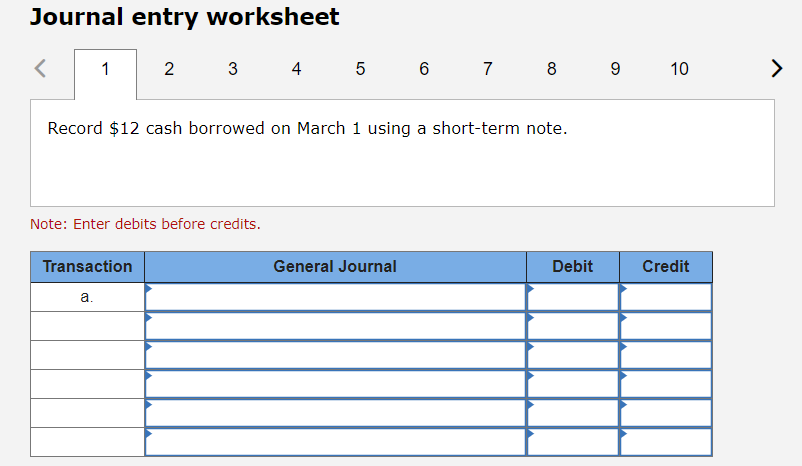Click the Credit column header
Screen dimensions: 802x466
click(666, 267)
